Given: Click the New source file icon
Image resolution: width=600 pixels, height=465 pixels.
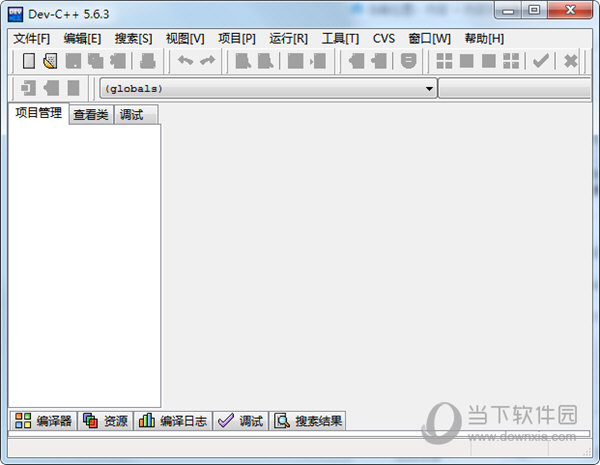Looking at the screenshot, I should pos(29,61).
